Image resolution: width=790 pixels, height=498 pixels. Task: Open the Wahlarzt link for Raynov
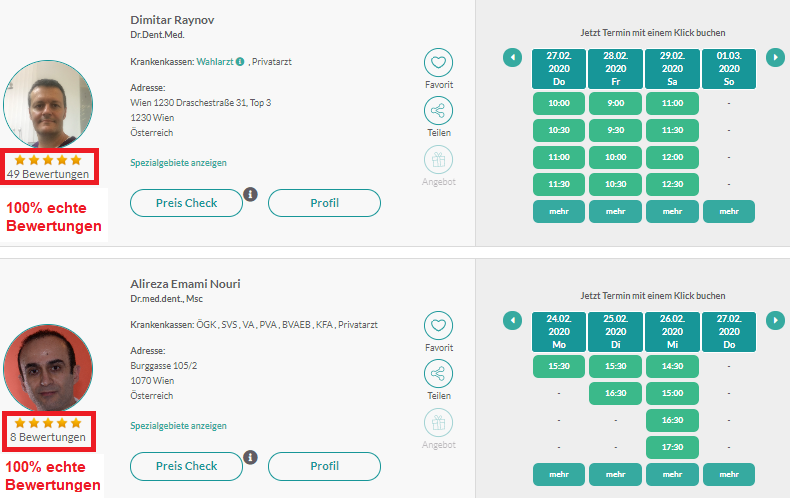point(215,61)
